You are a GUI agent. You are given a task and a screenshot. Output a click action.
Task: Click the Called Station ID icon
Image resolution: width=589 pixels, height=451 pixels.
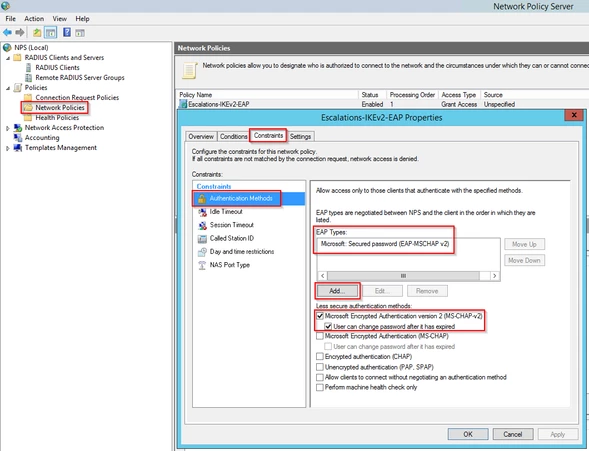click(x=202, y=238)
